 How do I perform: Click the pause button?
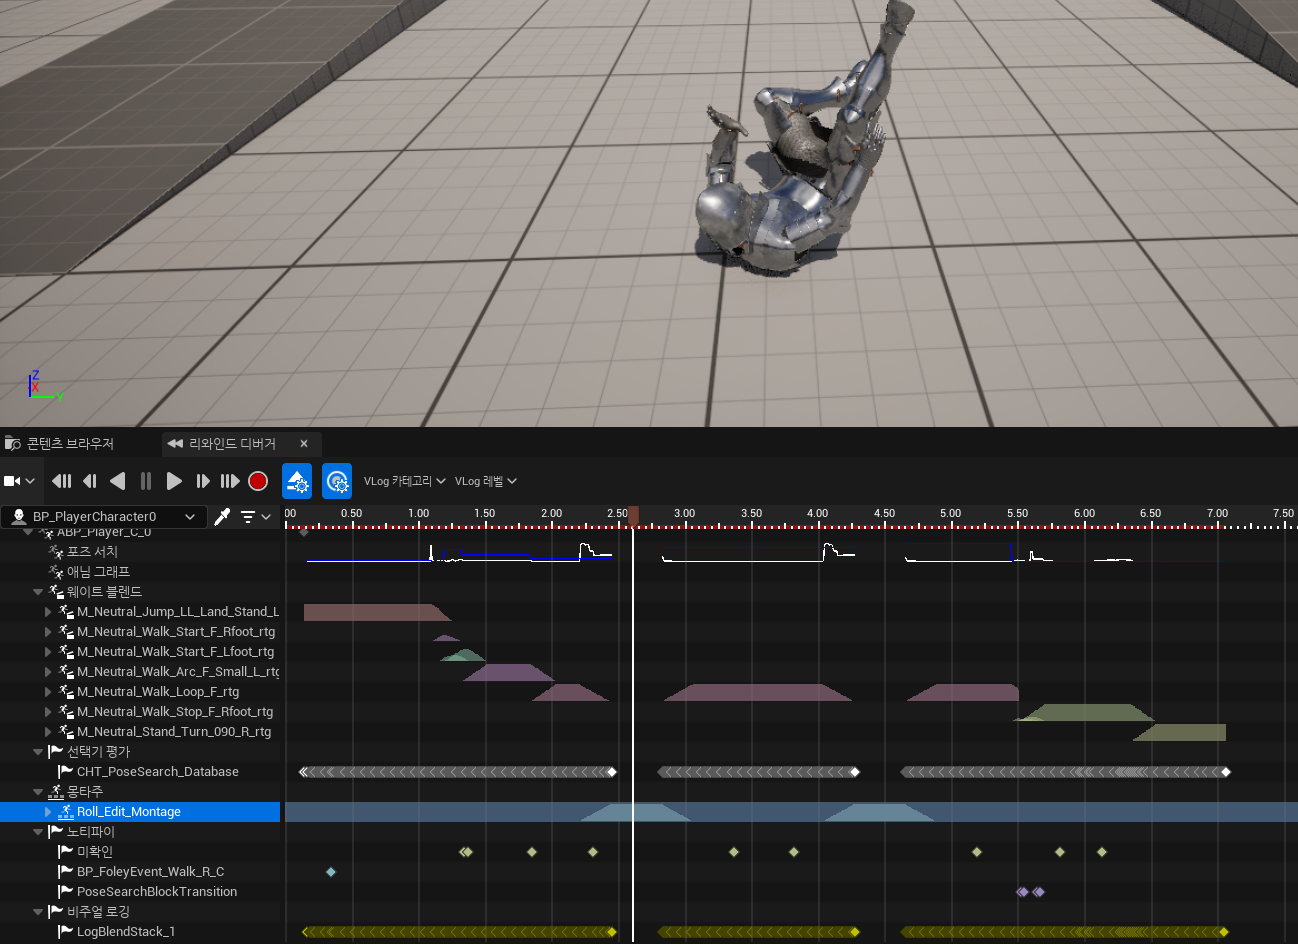click(x=146, y=481)
